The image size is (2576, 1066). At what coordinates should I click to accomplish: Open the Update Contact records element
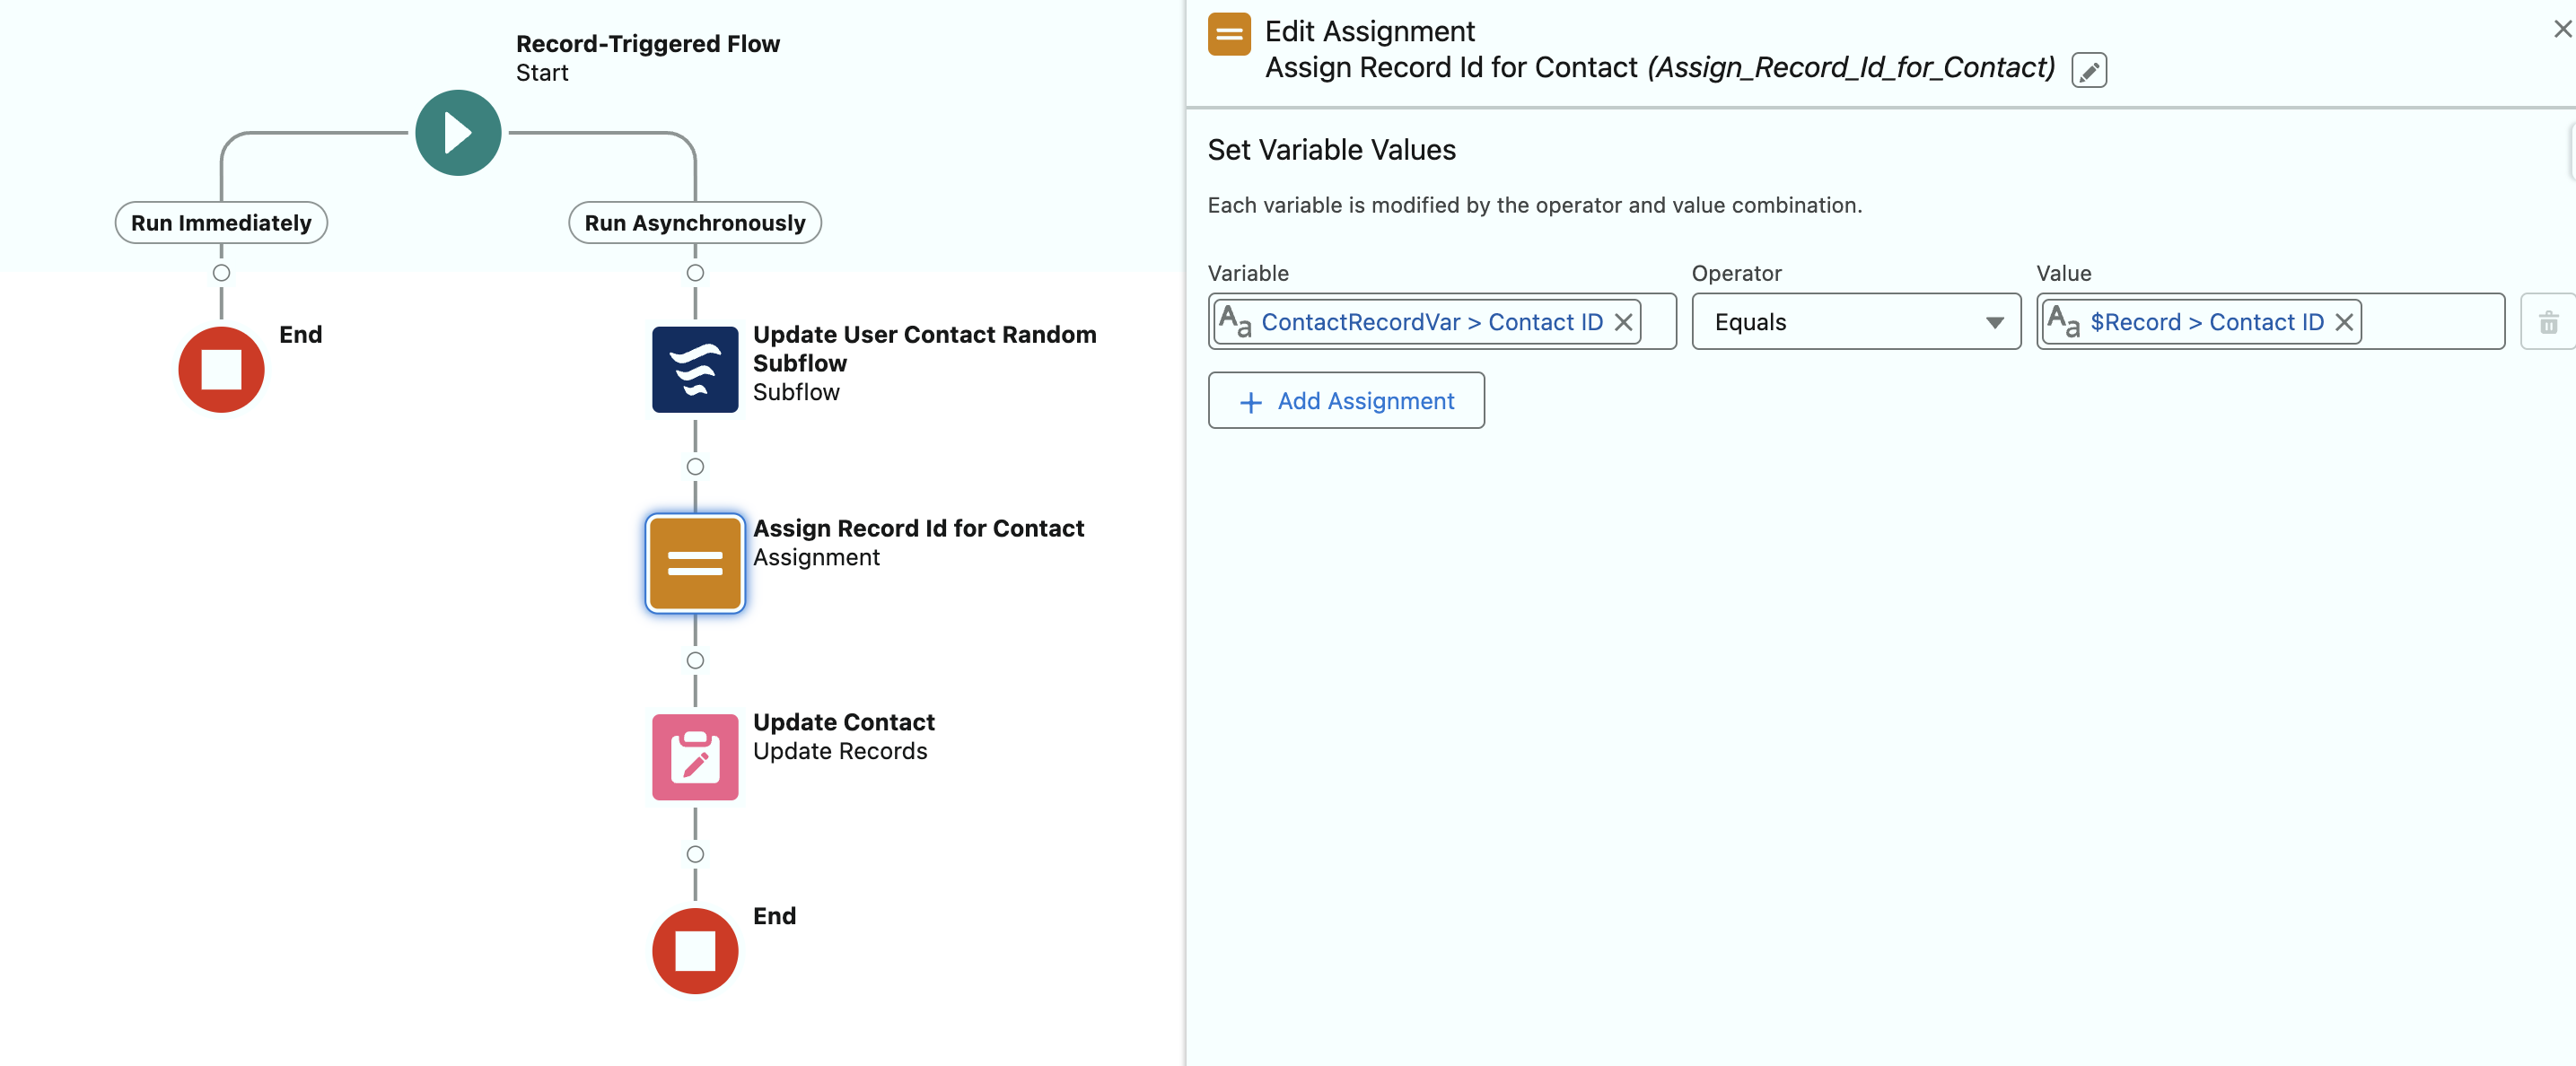coord(695,756)
